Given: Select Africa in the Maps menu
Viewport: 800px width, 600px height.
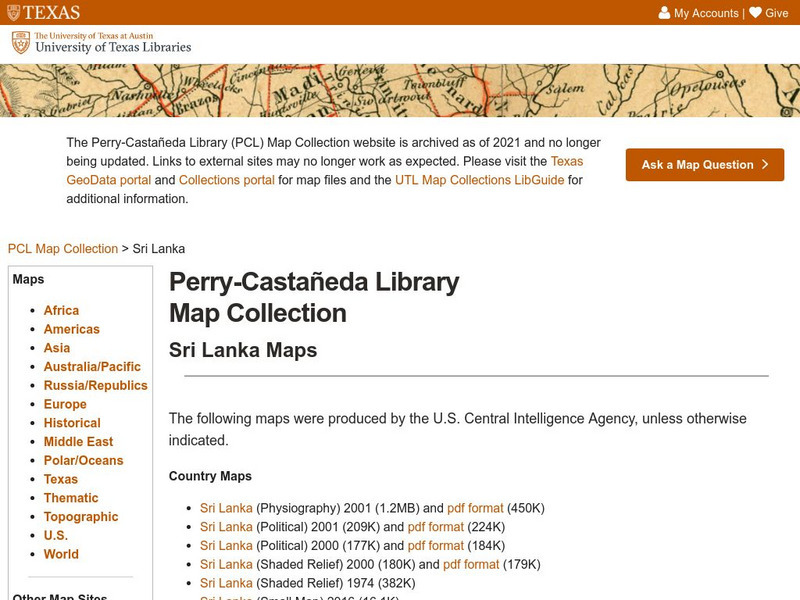Looking at the screenshot, I should pyautogui.click(x=61, y=310).
